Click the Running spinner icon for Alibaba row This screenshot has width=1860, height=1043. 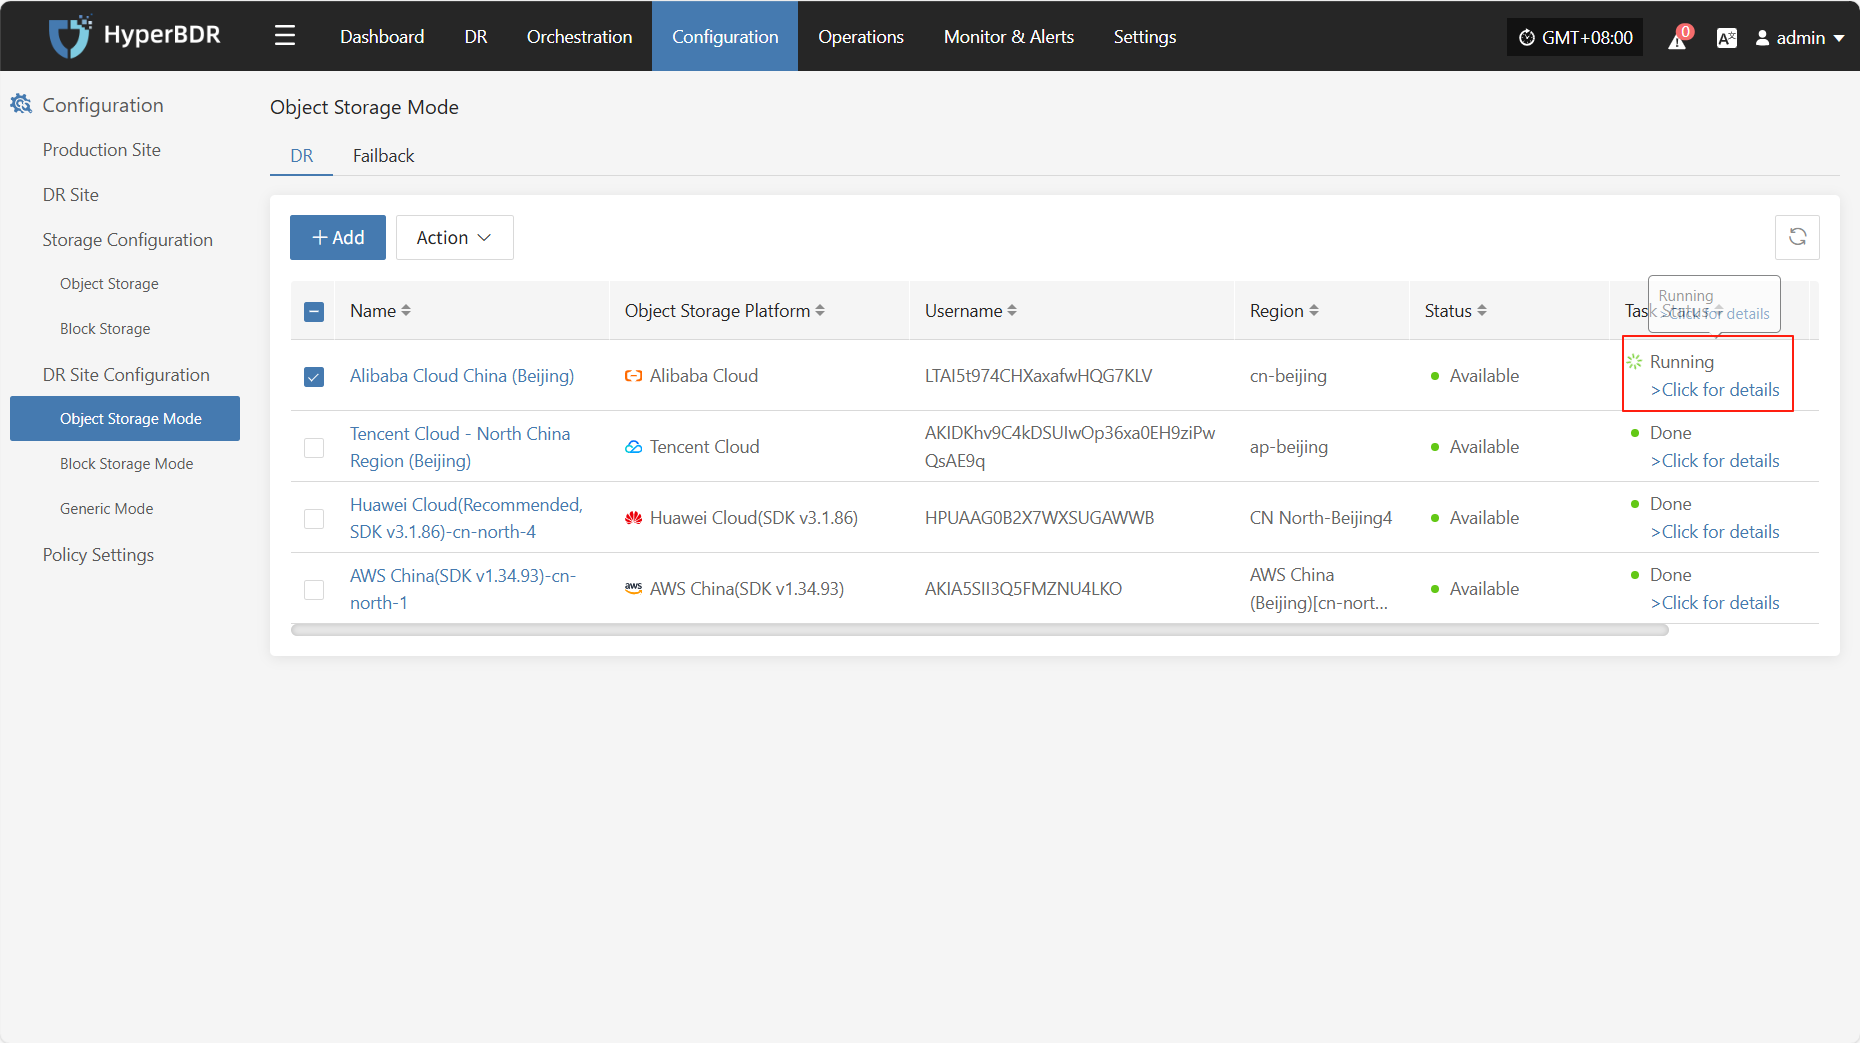(1634, 361)
